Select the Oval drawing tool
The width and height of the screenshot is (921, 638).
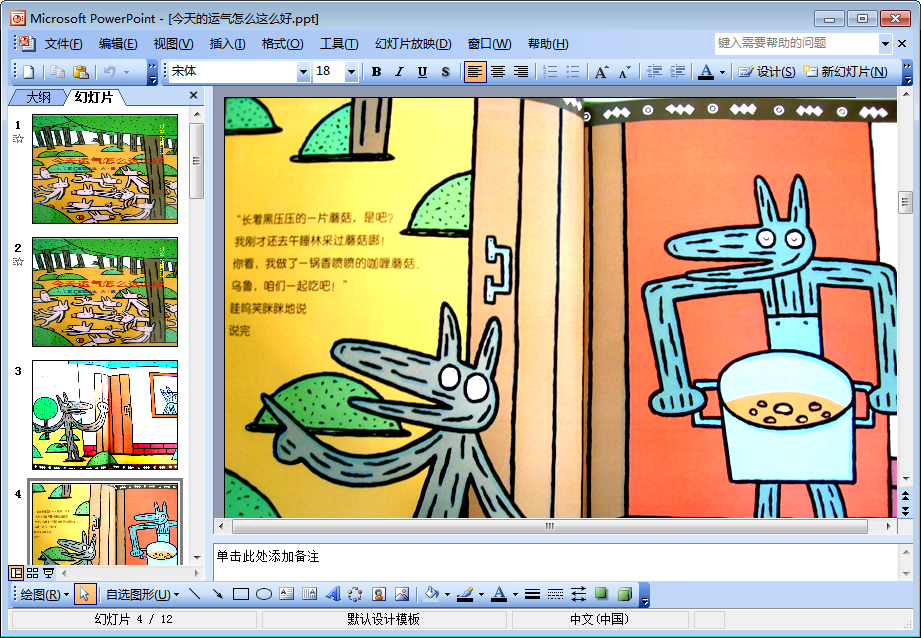[264, 595]
